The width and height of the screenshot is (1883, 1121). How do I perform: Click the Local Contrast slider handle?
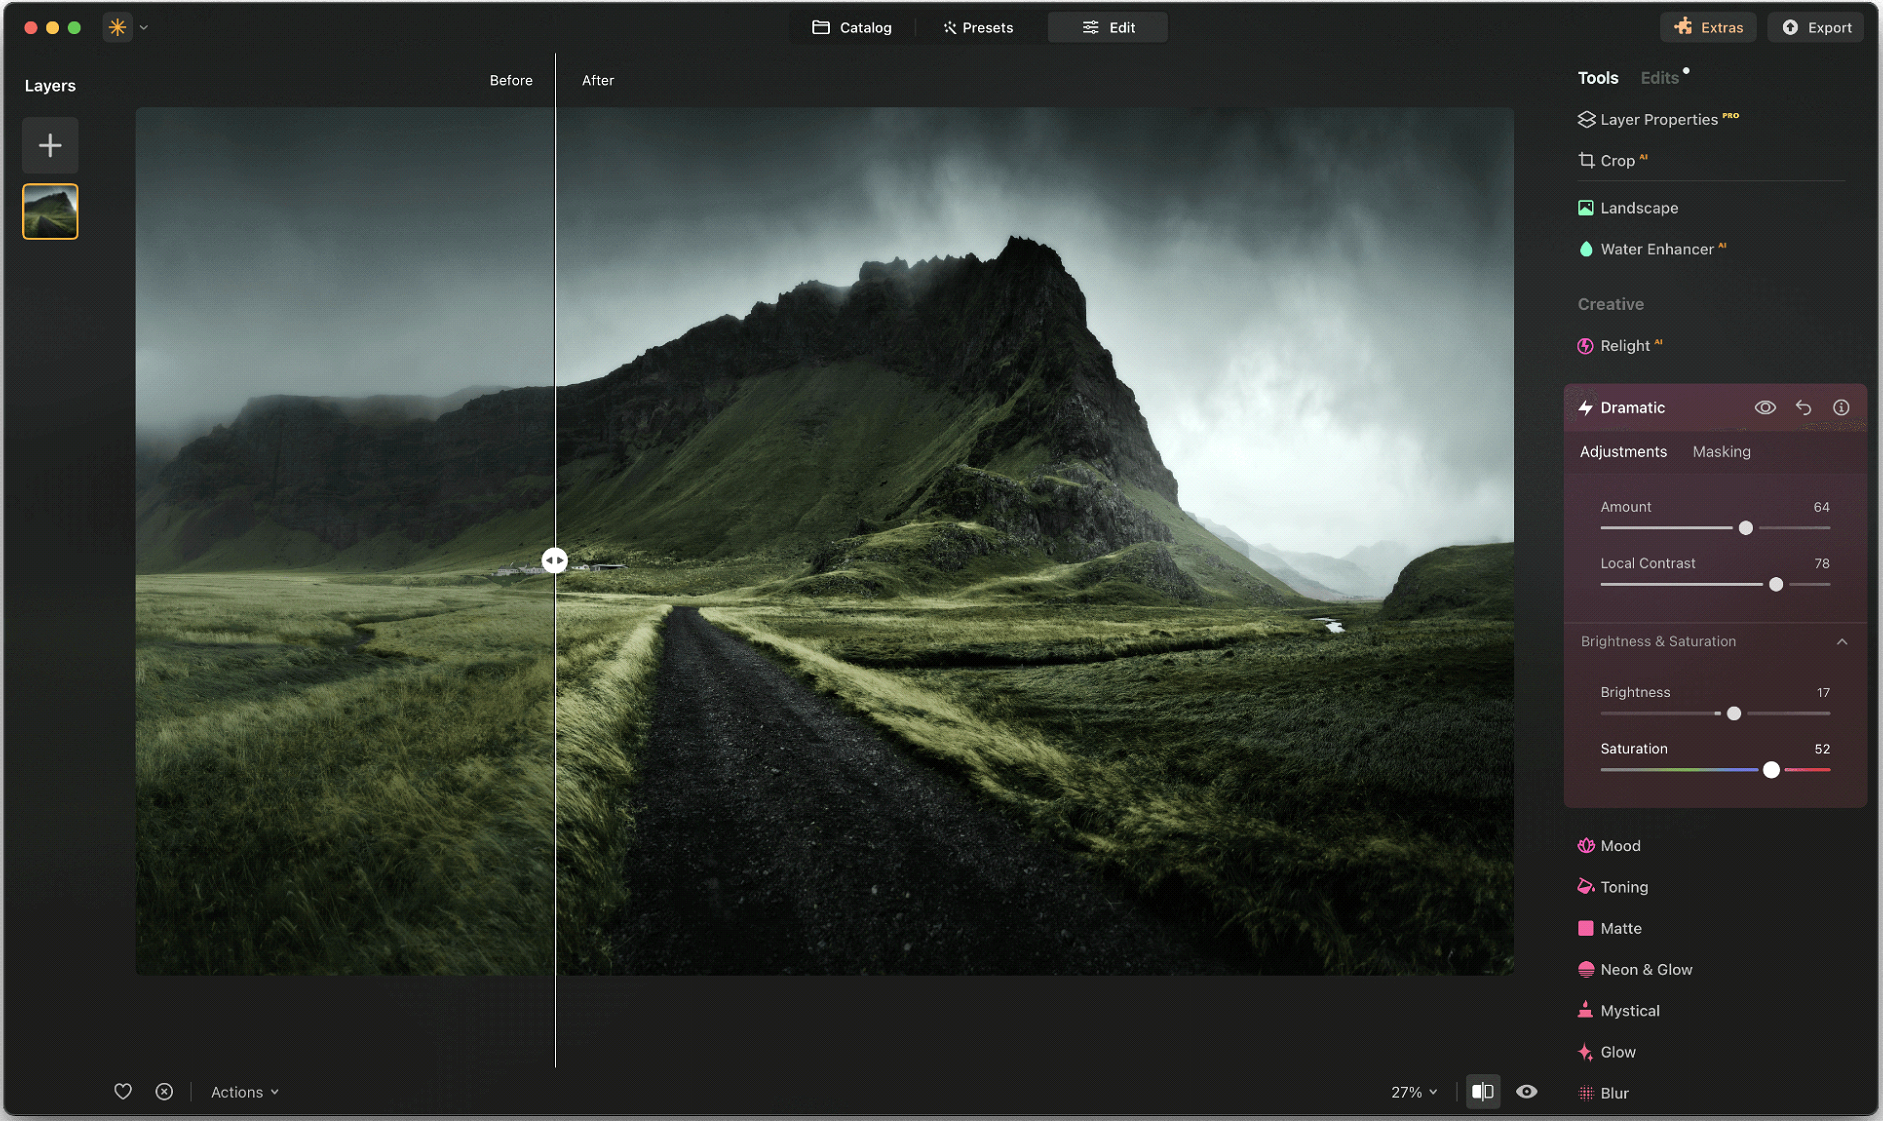[x=1776, y=585]
